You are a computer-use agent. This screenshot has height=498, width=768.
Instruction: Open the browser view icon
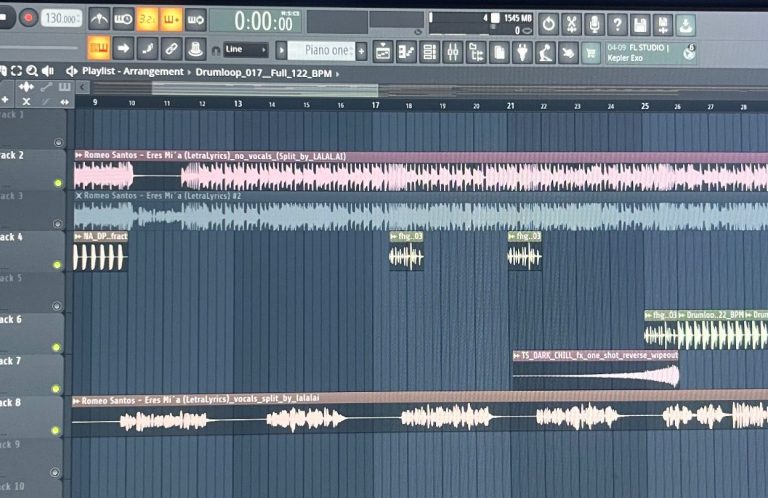476,52
